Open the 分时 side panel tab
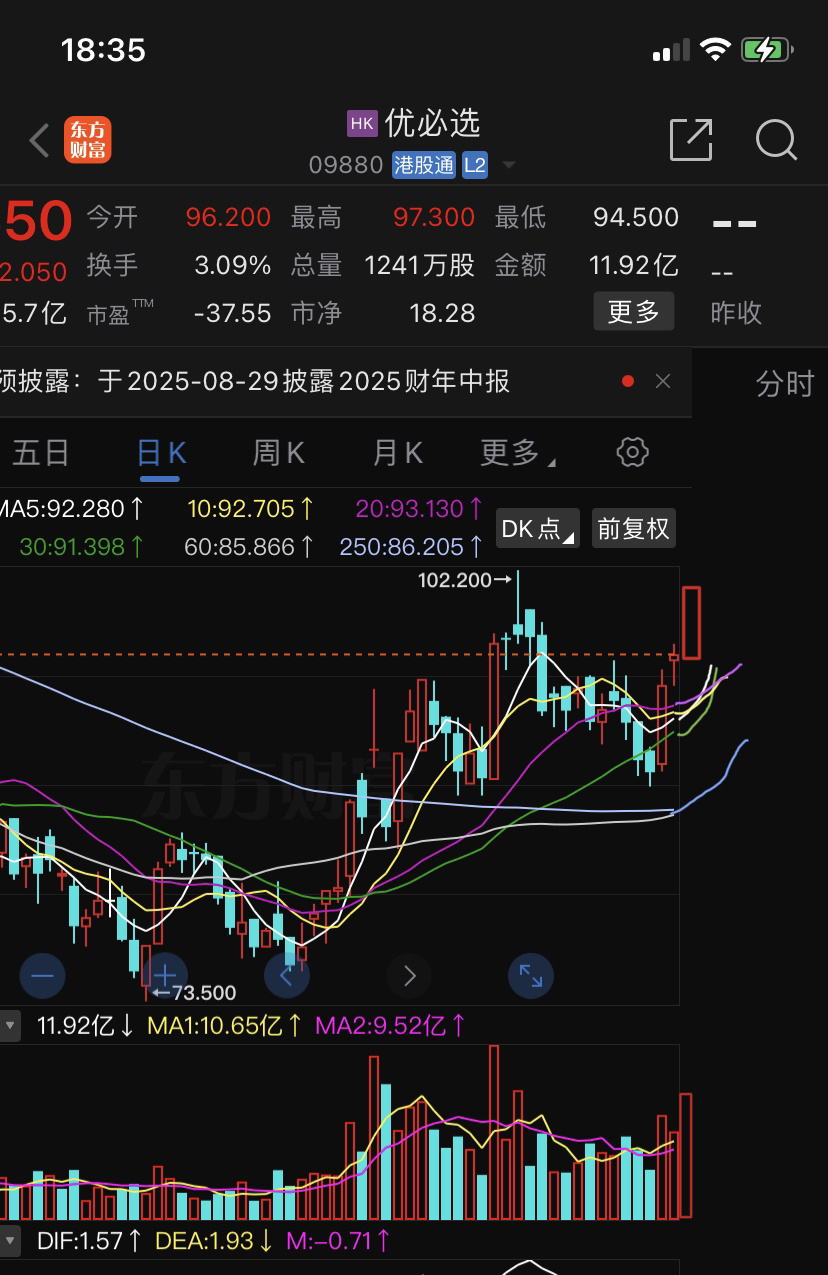Image resolution: width=828 pixels, height=1275 pixels. point(785,383)
